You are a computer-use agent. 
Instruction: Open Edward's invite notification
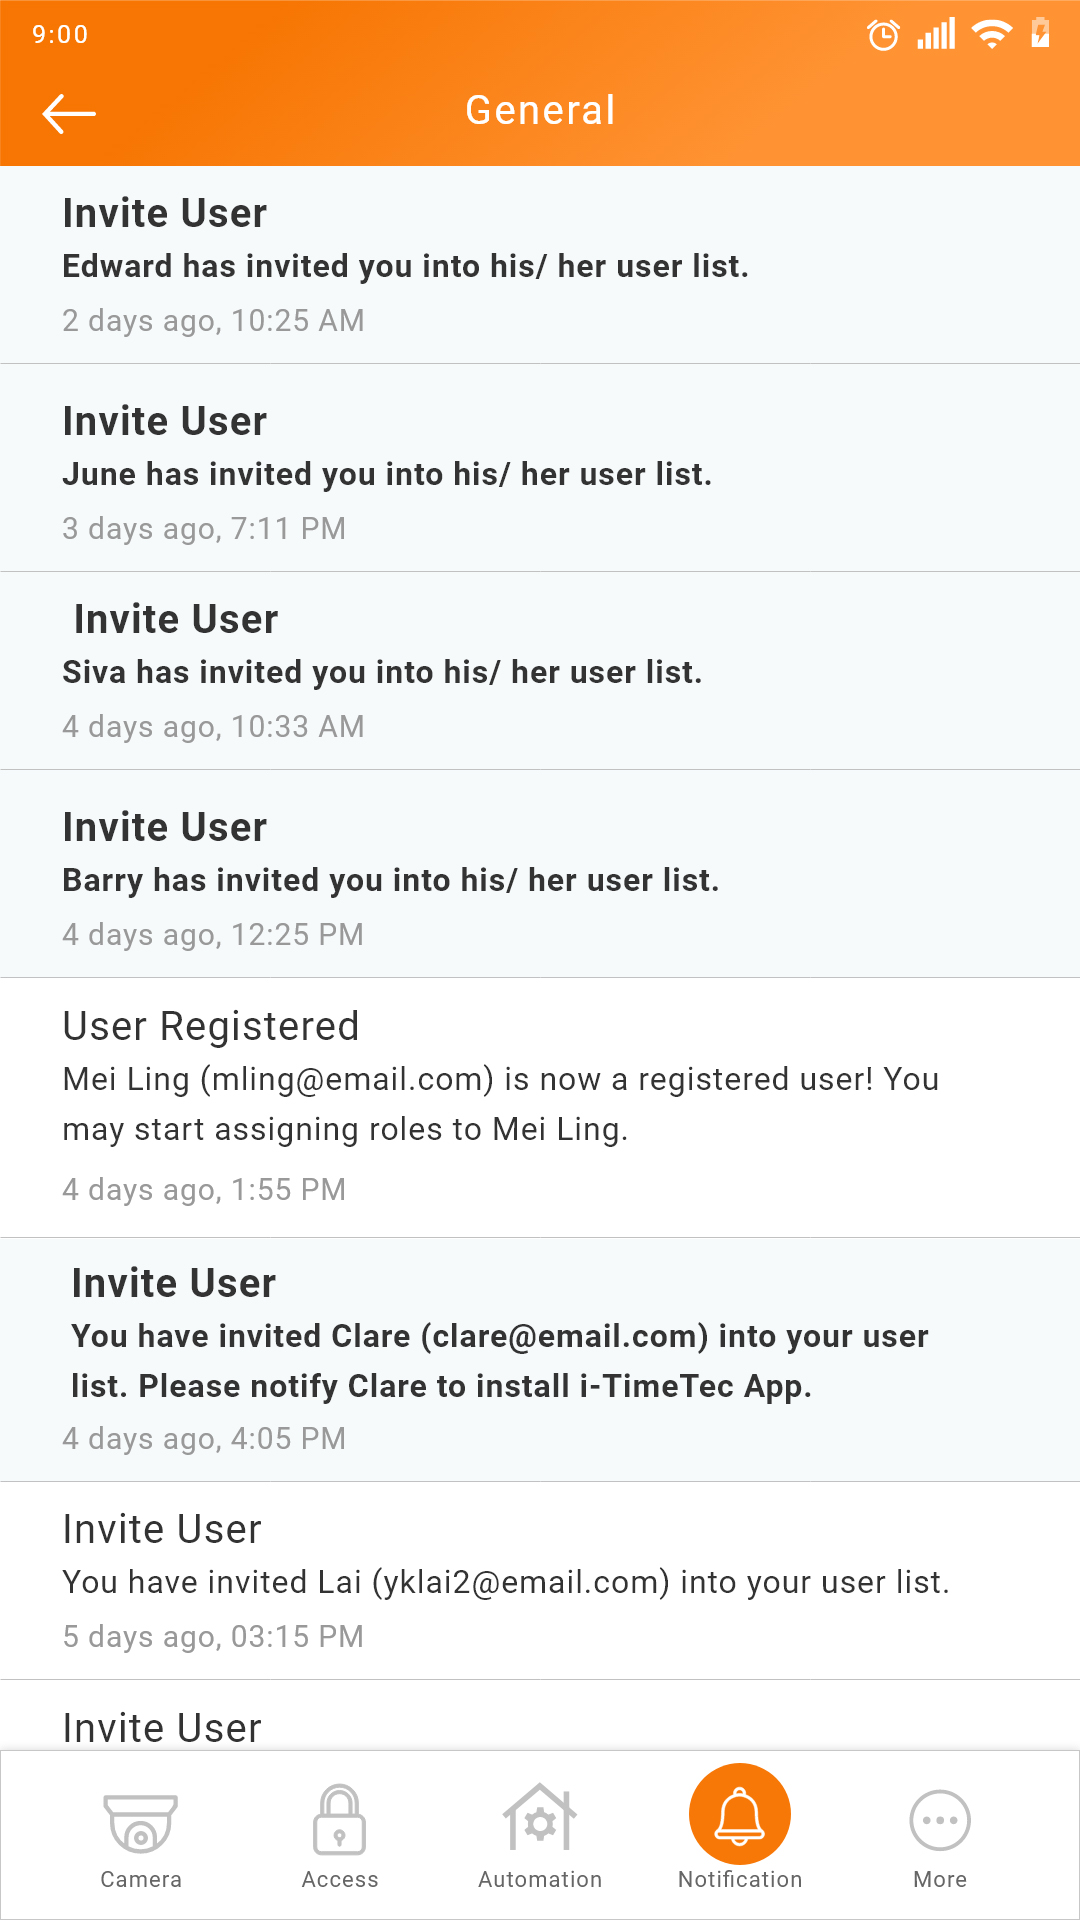tap(540, 265)
